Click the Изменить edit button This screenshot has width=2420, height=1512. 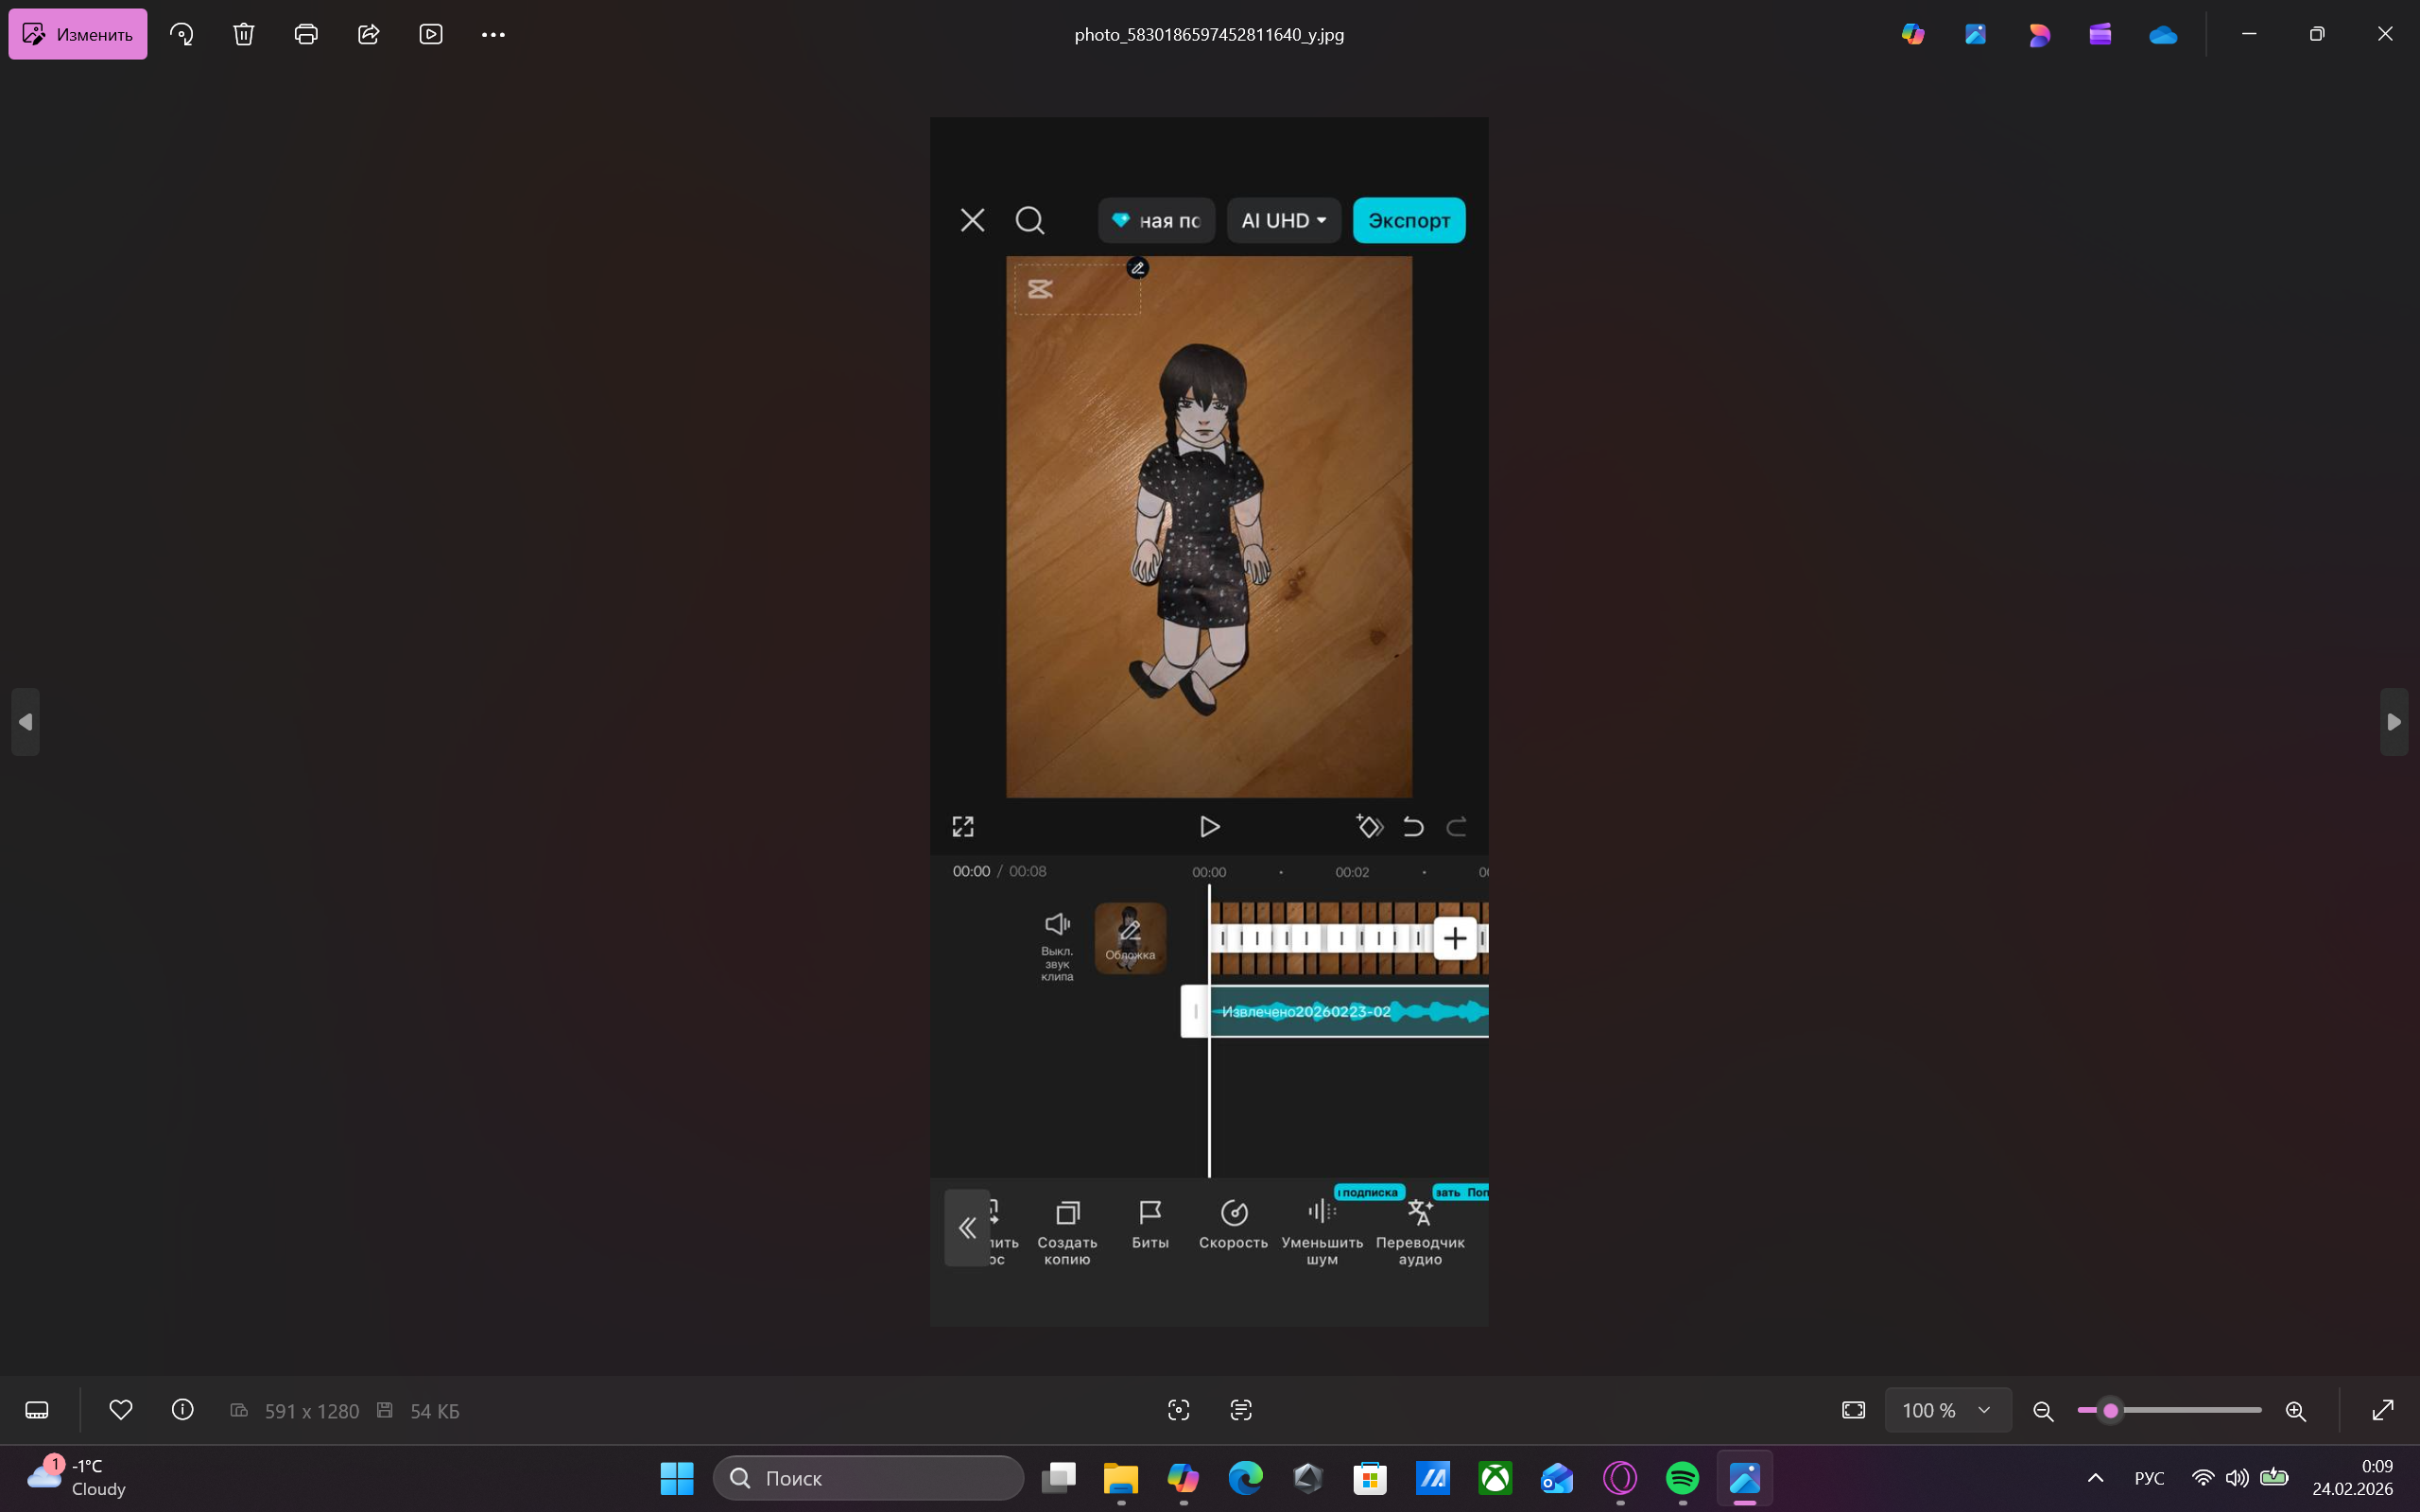click(78, 34)
